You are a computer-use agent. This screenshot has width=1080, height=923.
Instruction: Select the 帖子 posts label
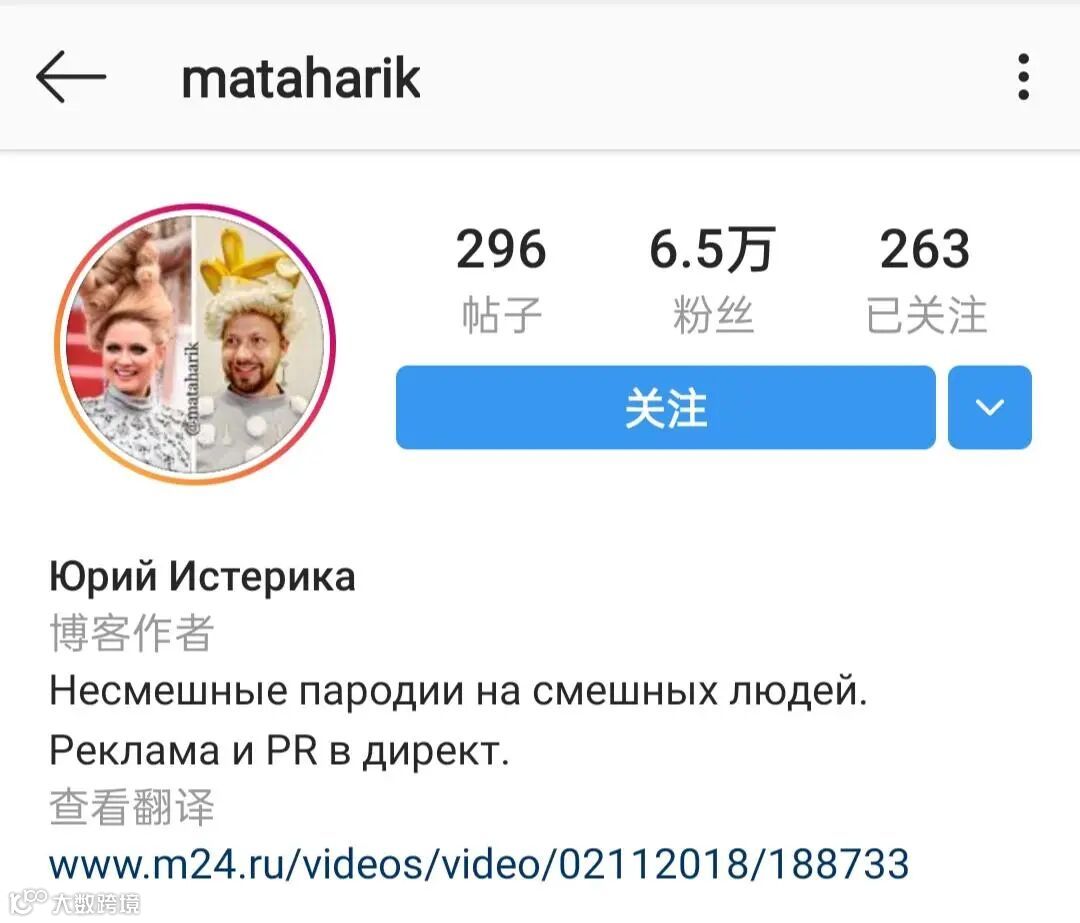501,315
